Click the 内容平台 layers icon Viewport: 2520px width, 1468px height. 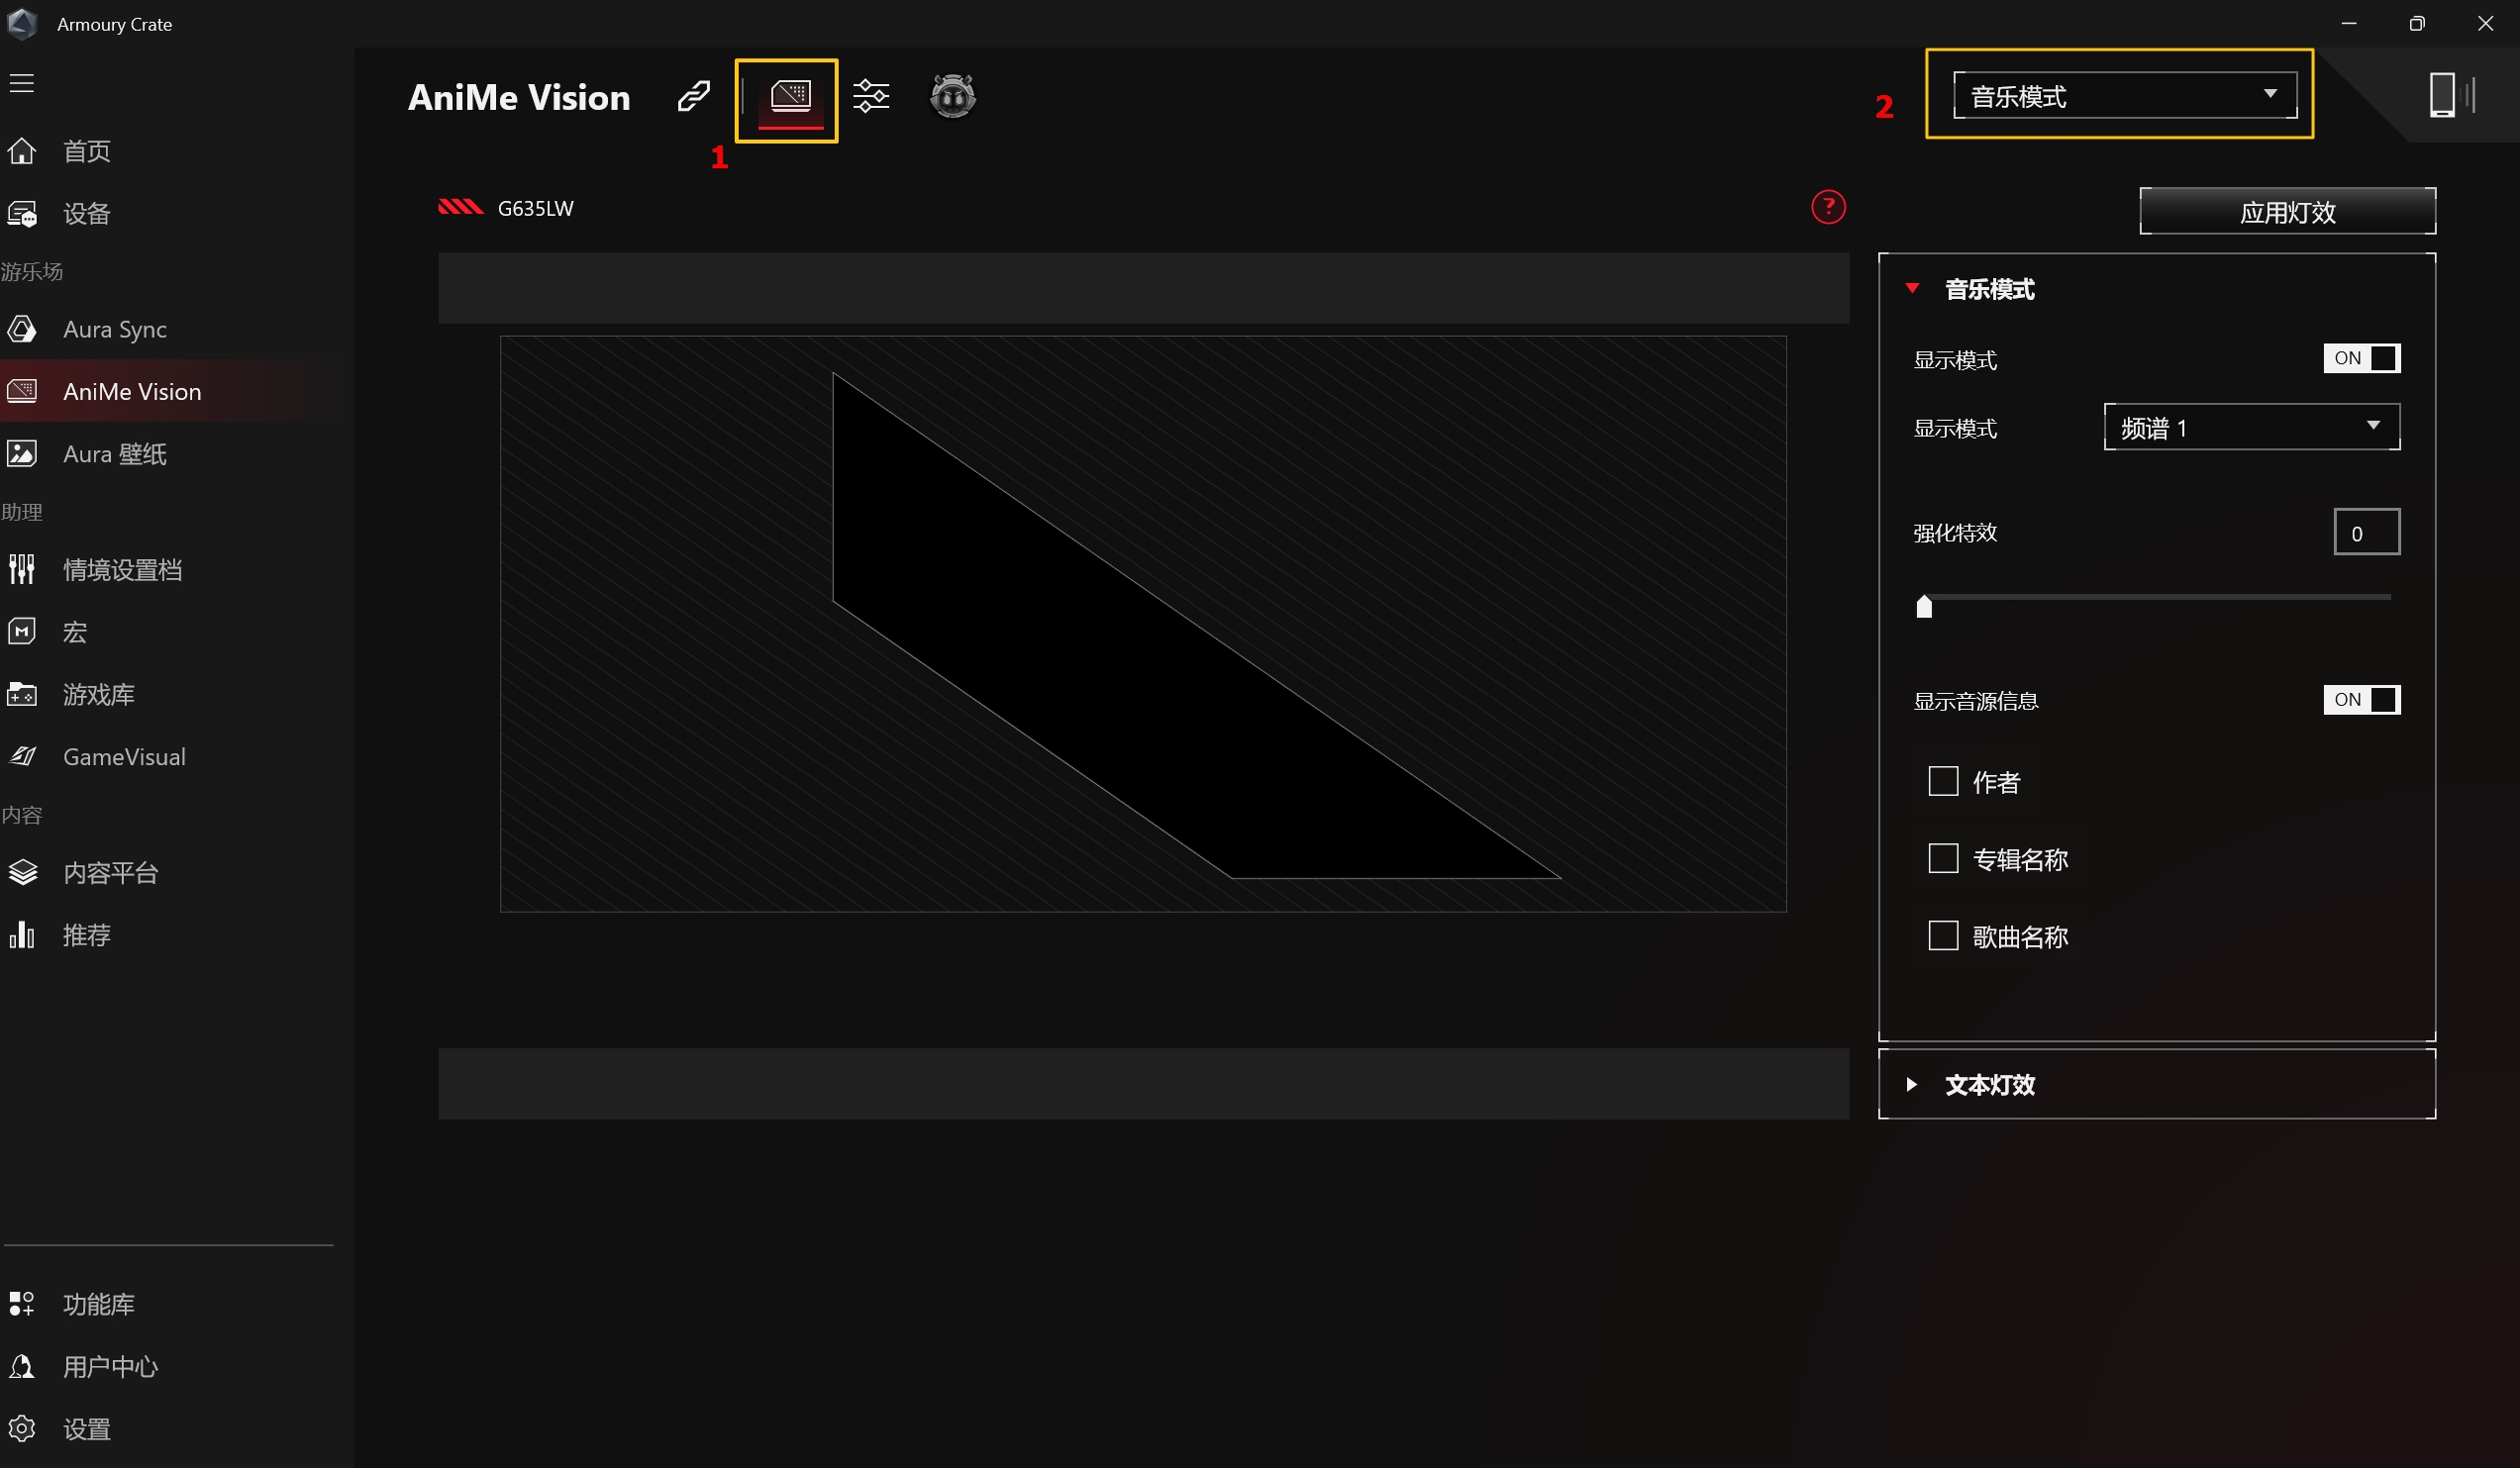(x=22, y=873)
